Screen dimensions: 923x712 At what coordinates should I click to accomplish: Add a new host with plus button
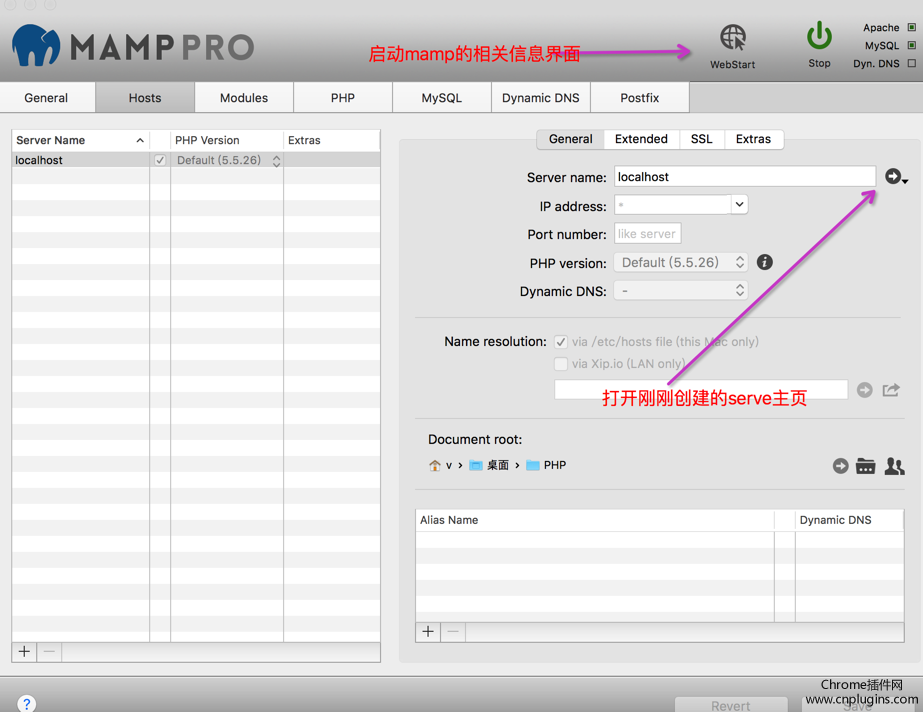[x=24, y=652]
